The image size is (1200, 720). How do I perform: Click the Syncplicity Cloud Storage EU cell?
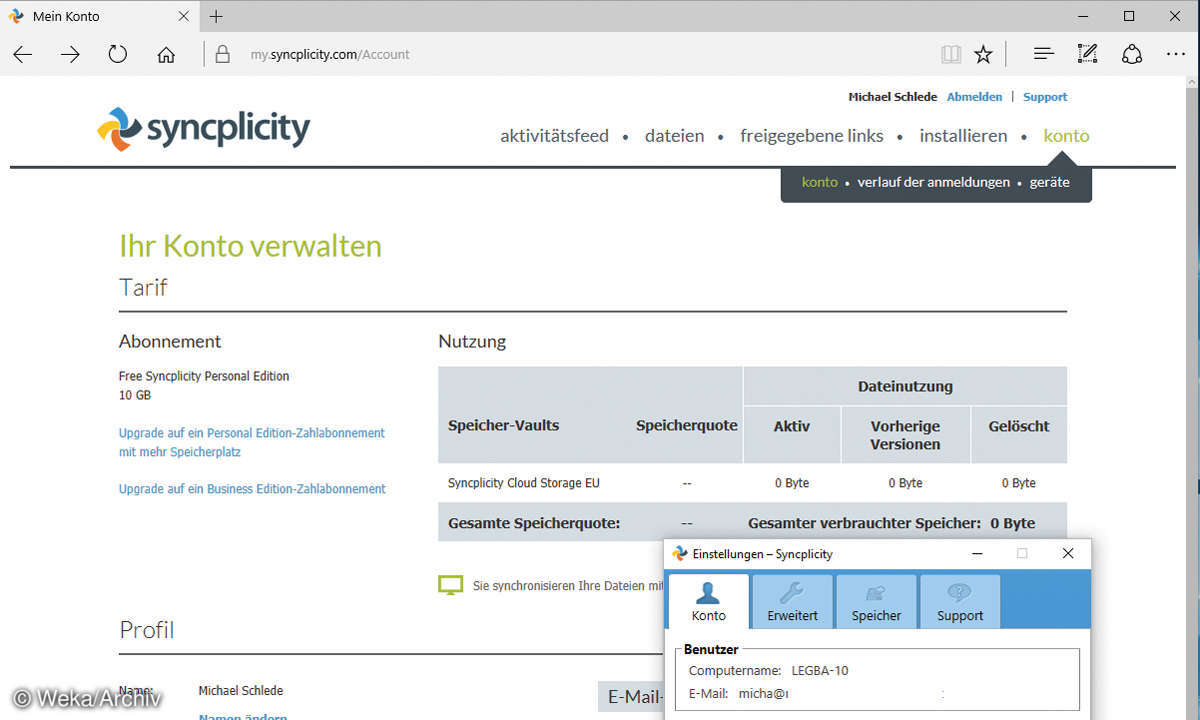(524, 483)
